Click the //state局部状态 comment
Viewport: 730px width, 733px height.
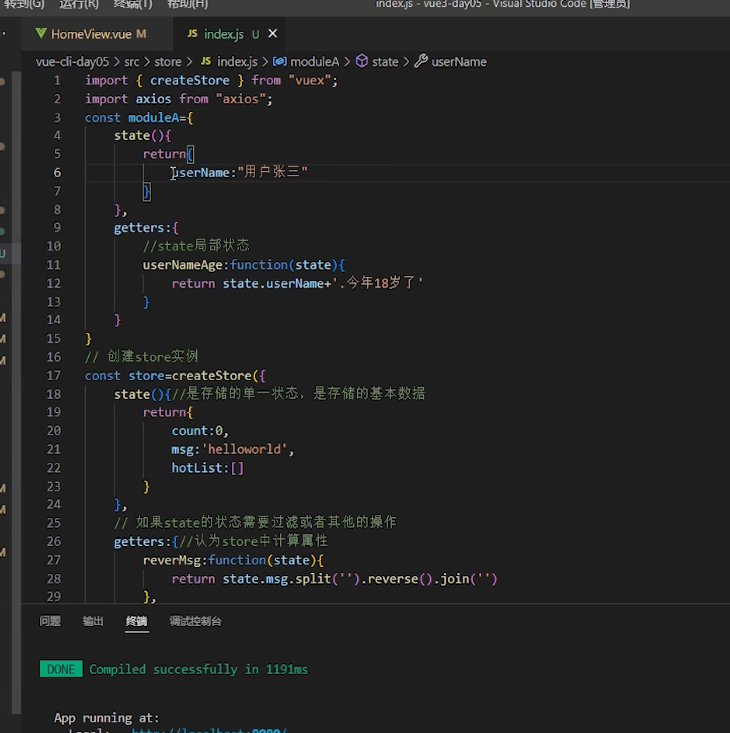coord(196,246)
